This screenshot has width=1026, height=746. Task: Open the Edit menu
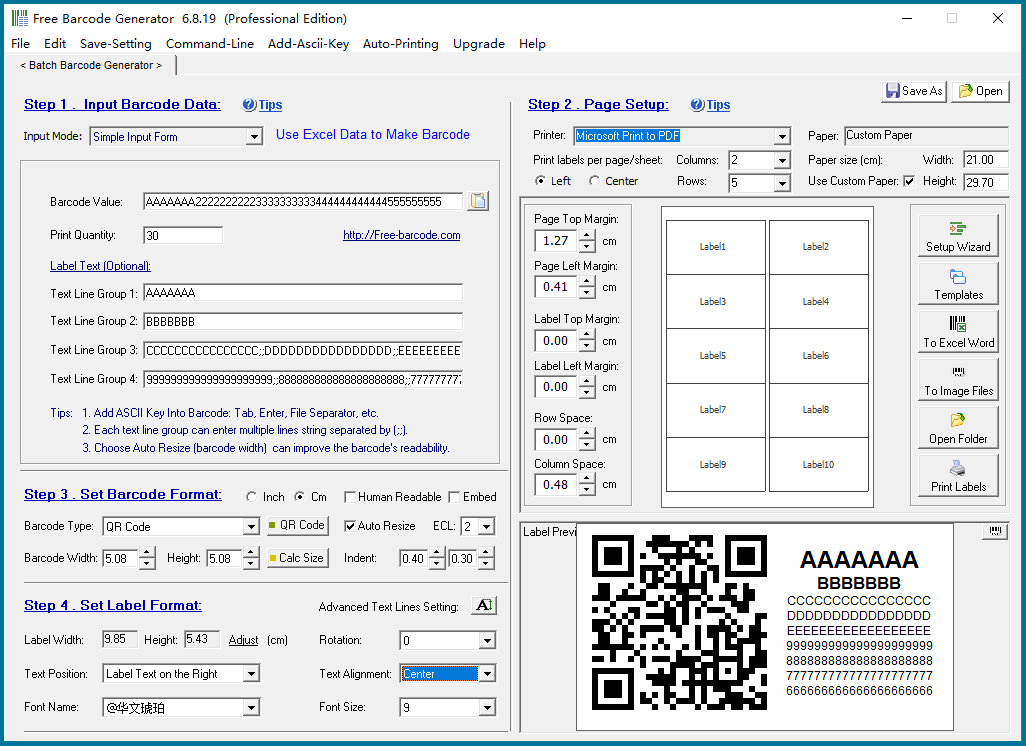click(x=55, y=44)
